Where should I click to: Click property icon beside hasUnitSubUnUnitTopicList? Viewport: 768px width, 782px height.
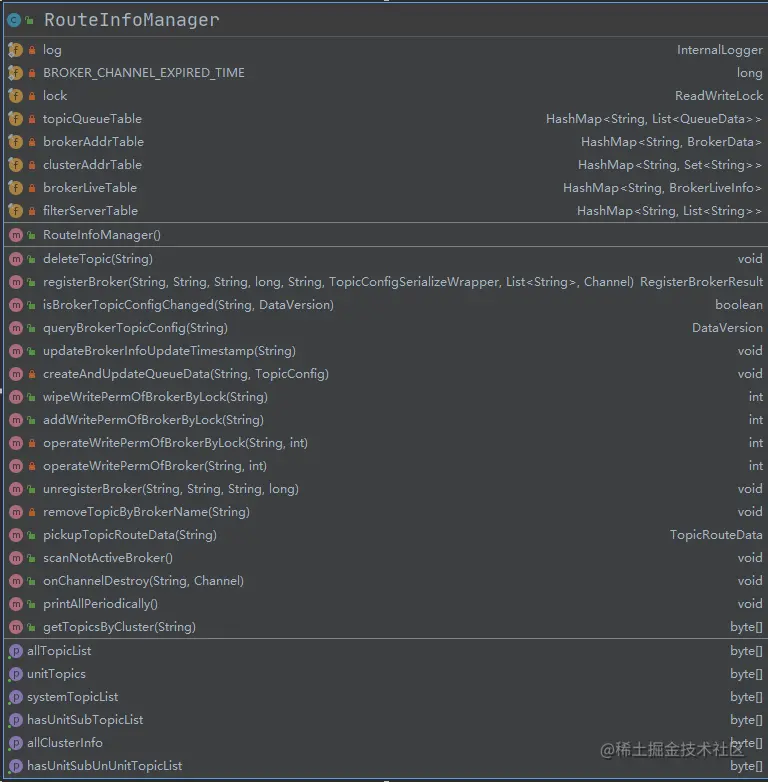16,766
